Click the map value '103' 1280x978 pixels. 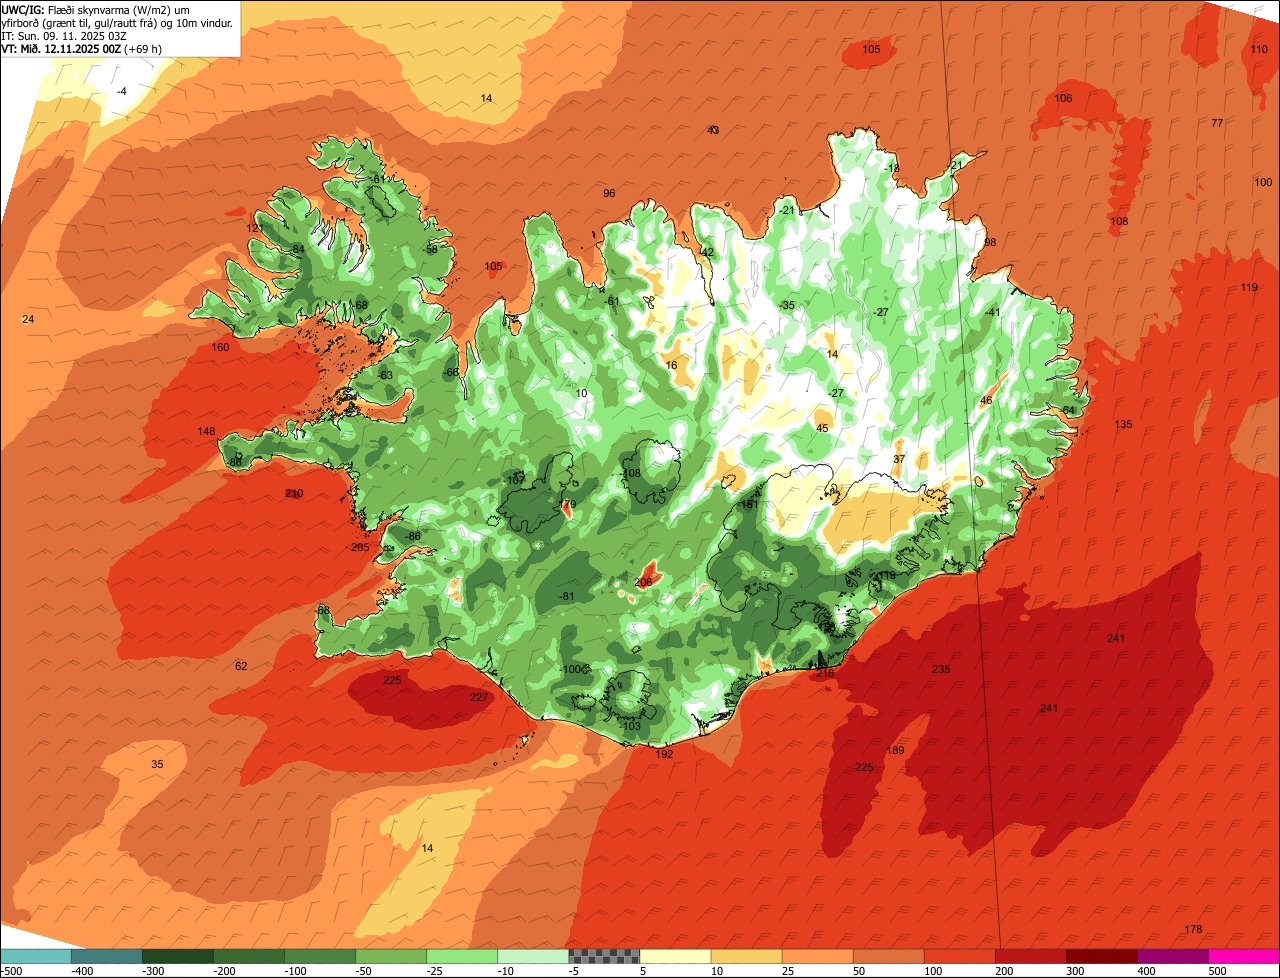(x=632, y=726)
